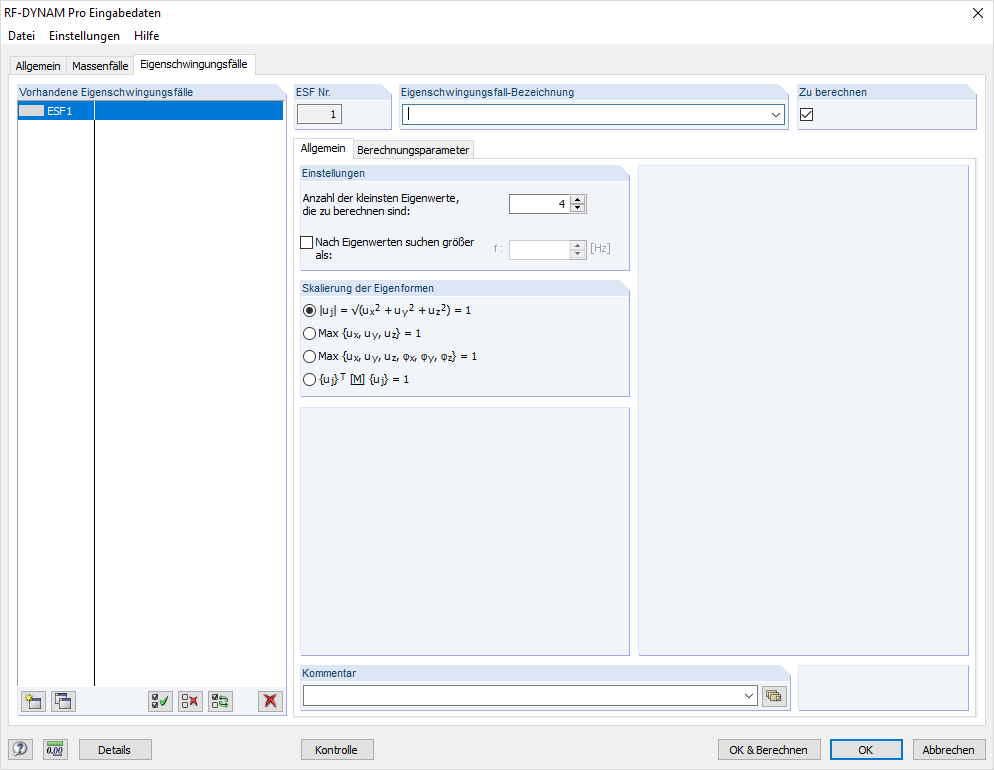The image size is (994, 770).
Task: Select the Max {ux, uy, uz} = 1 scaling option
Action: pos(309,333)
